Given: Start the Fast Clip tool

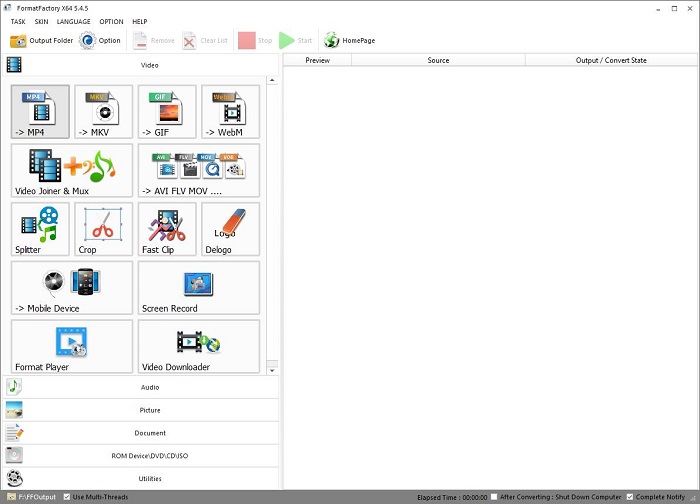Looking at the screenshot, I should pyautogui.click(x=167, y=229).
